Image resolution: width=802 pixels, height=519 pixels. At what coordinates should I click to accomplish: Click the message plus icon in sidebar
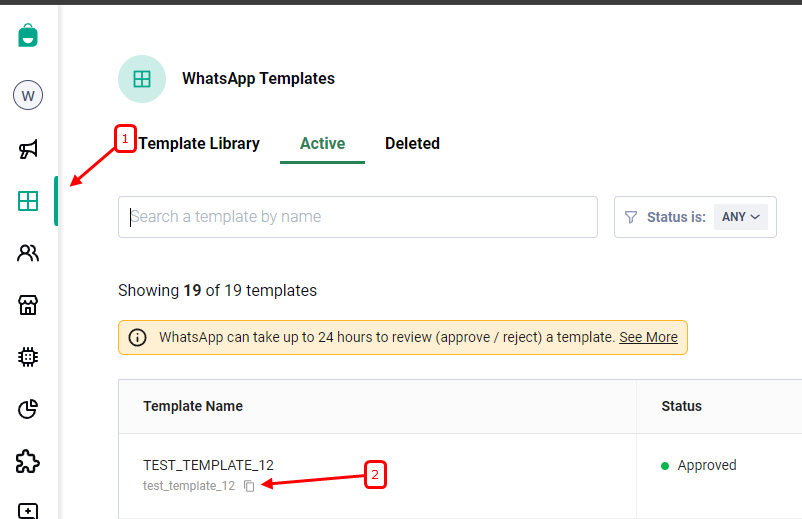(x=28, y=510)
